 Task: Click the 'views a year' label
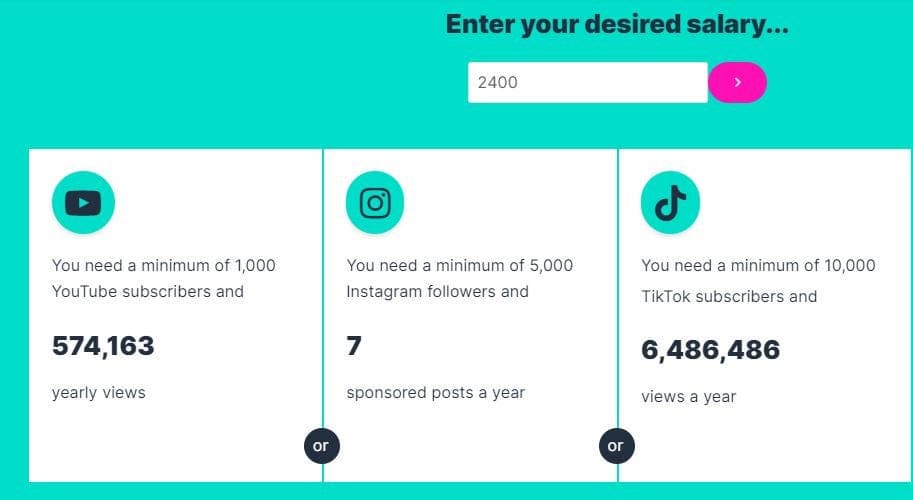click(x=689, y=397)
